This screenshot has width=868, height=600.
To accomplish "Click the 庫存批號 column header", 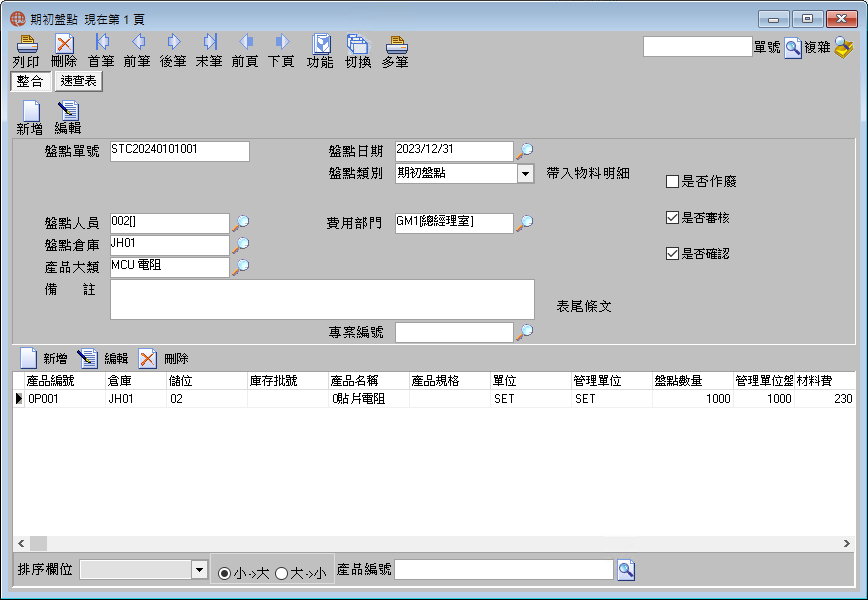I will tap(288, 381).
